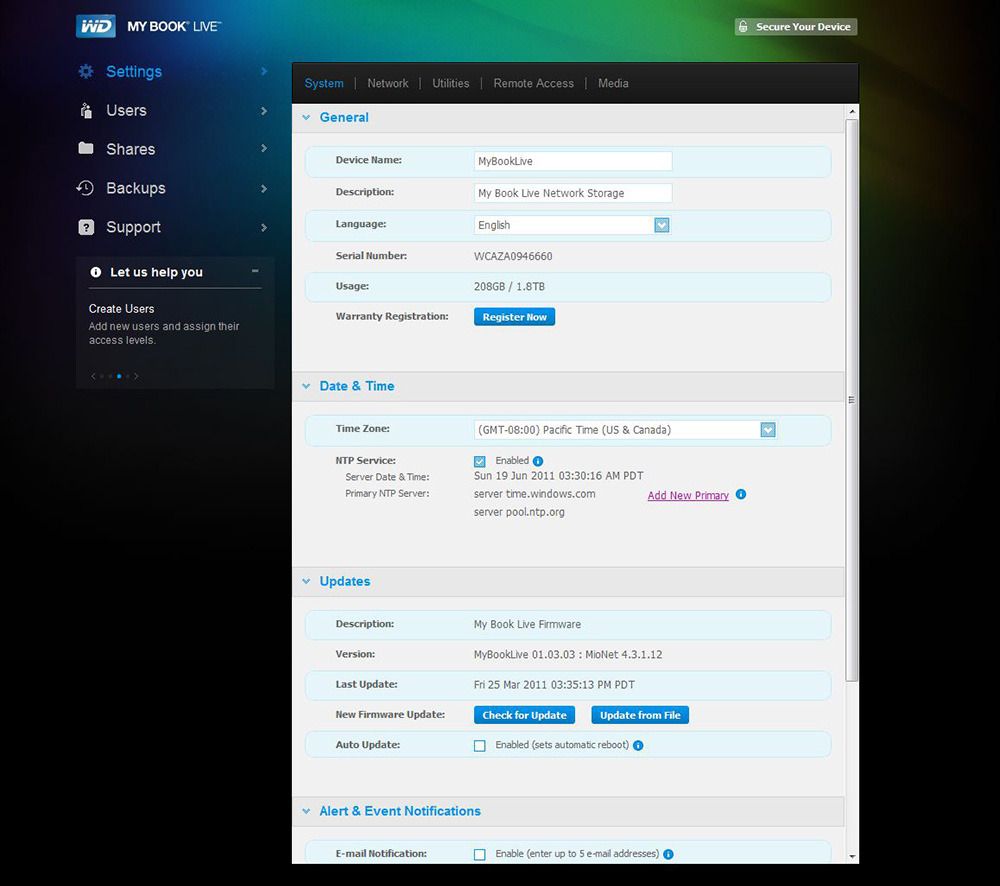The image size is (1000, 886).
Task: Click the Description input field
Action: (x=573, y=193)
